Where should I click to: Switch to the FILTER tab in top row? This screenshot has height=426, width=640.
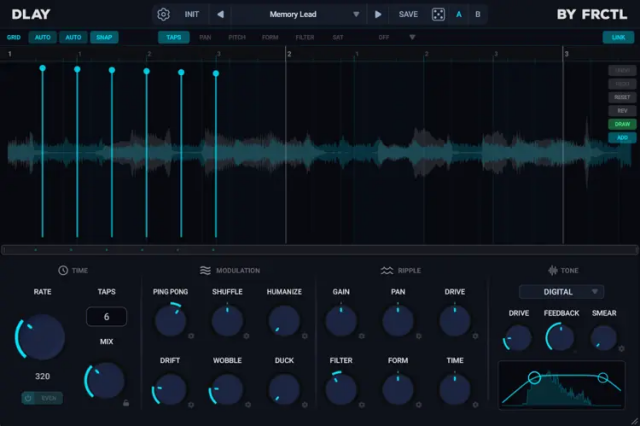point(304,37)
